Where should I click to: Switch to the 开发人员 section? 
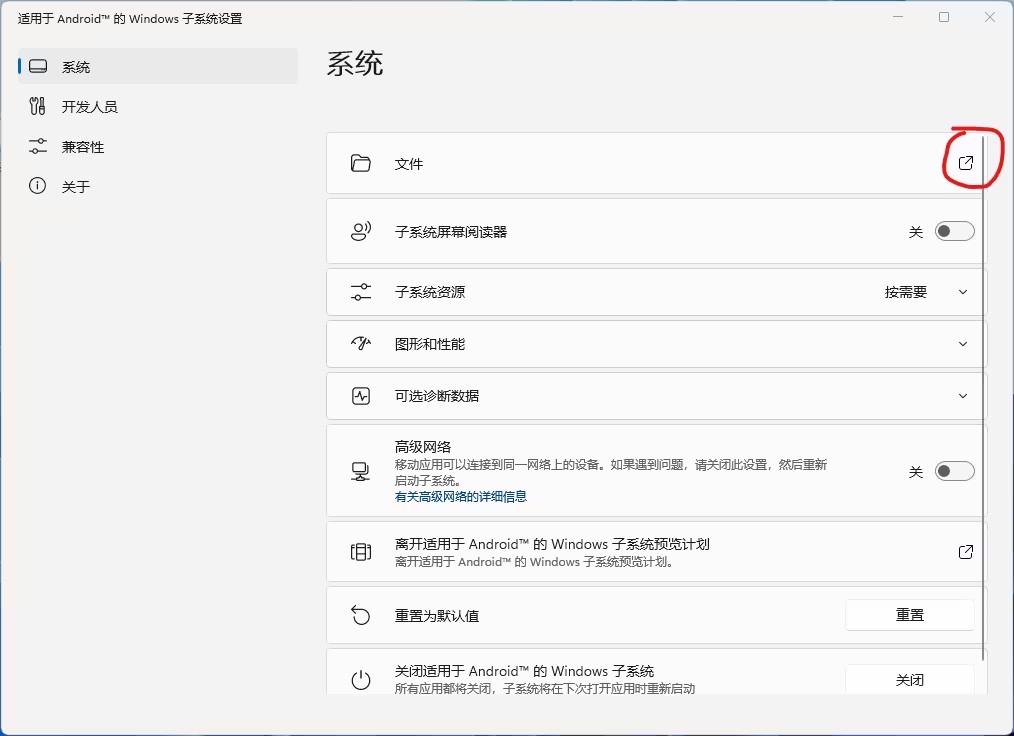pyautogui.click(x=86, y=106)
